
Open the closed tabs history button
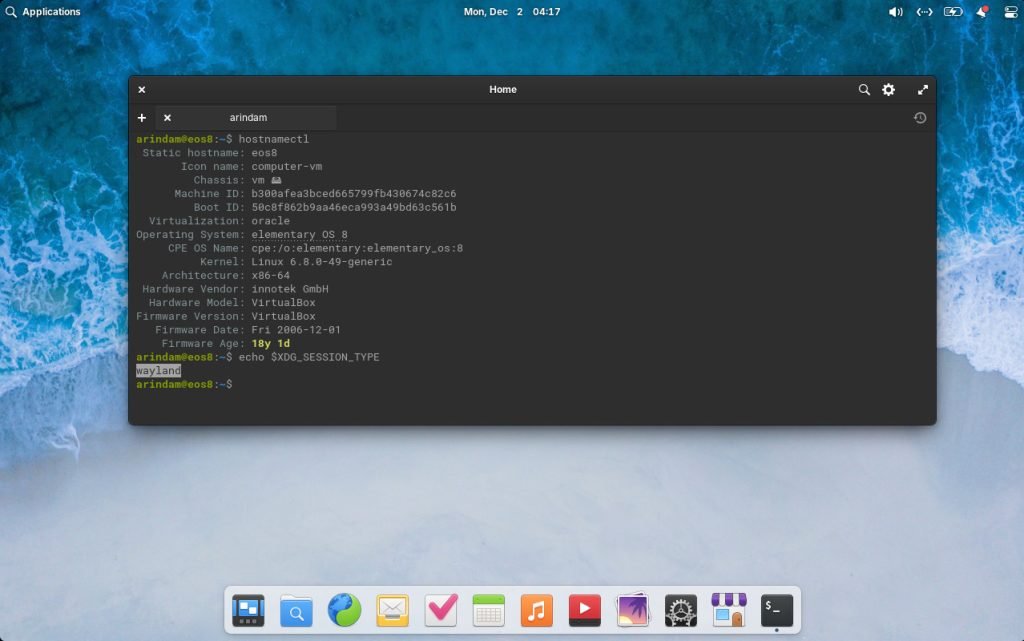point(919,118)
